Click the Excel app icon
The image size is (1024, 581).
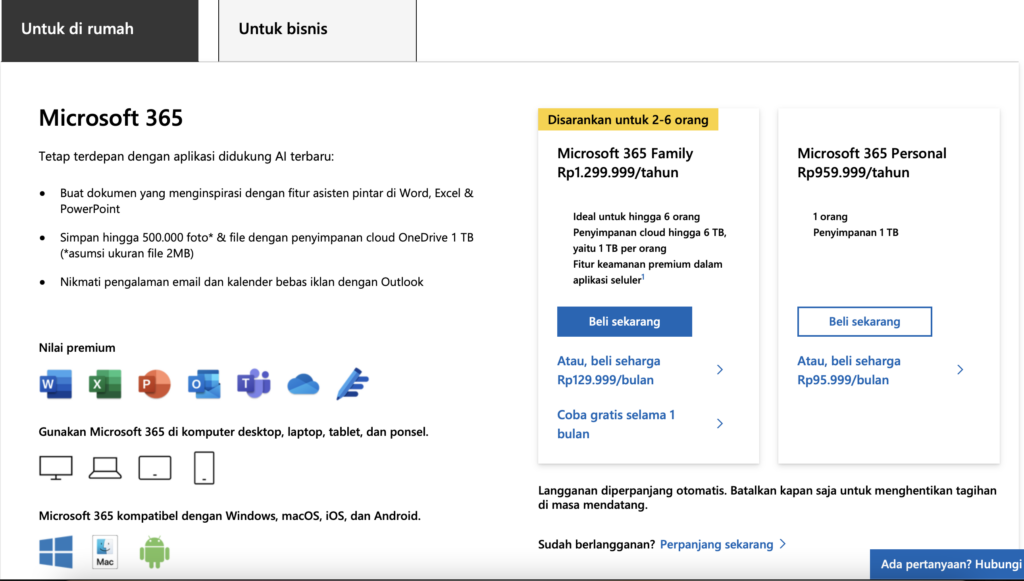pos(105,383)
